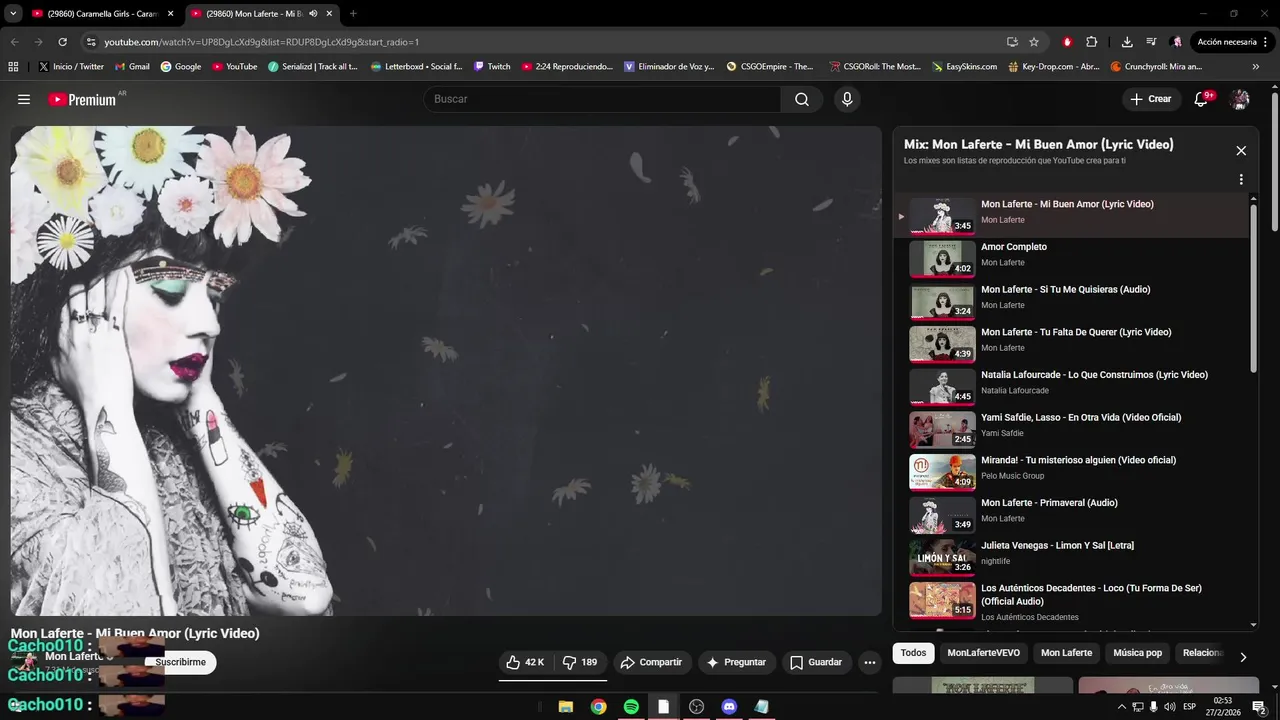Mute the Mon Laferte tab audio icon
The width and height of the screenshot is (1280, 720).
point(313,13)
